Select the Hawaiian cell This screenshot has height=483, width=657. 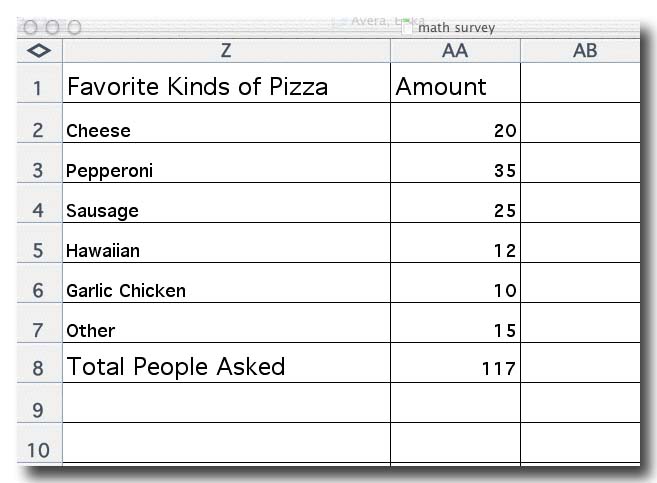coord(226,243)
